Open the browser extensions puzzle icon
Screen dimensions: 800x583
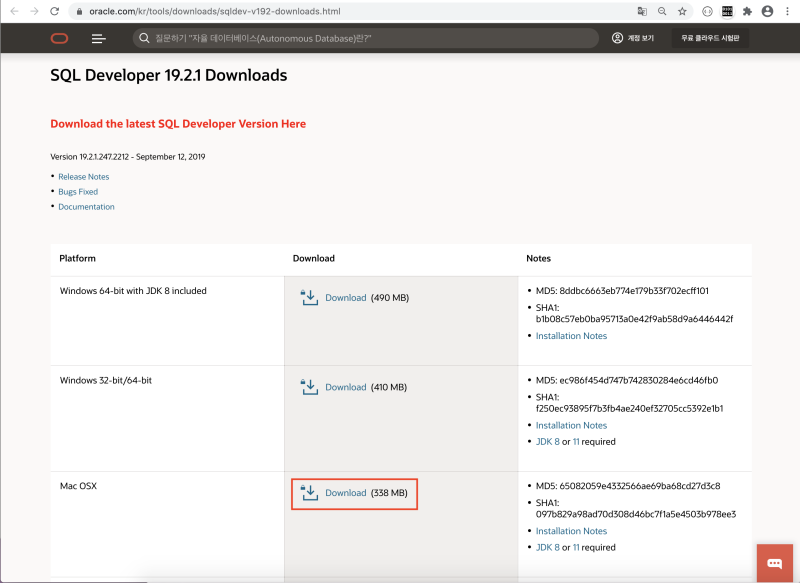(x=747, y=11)
